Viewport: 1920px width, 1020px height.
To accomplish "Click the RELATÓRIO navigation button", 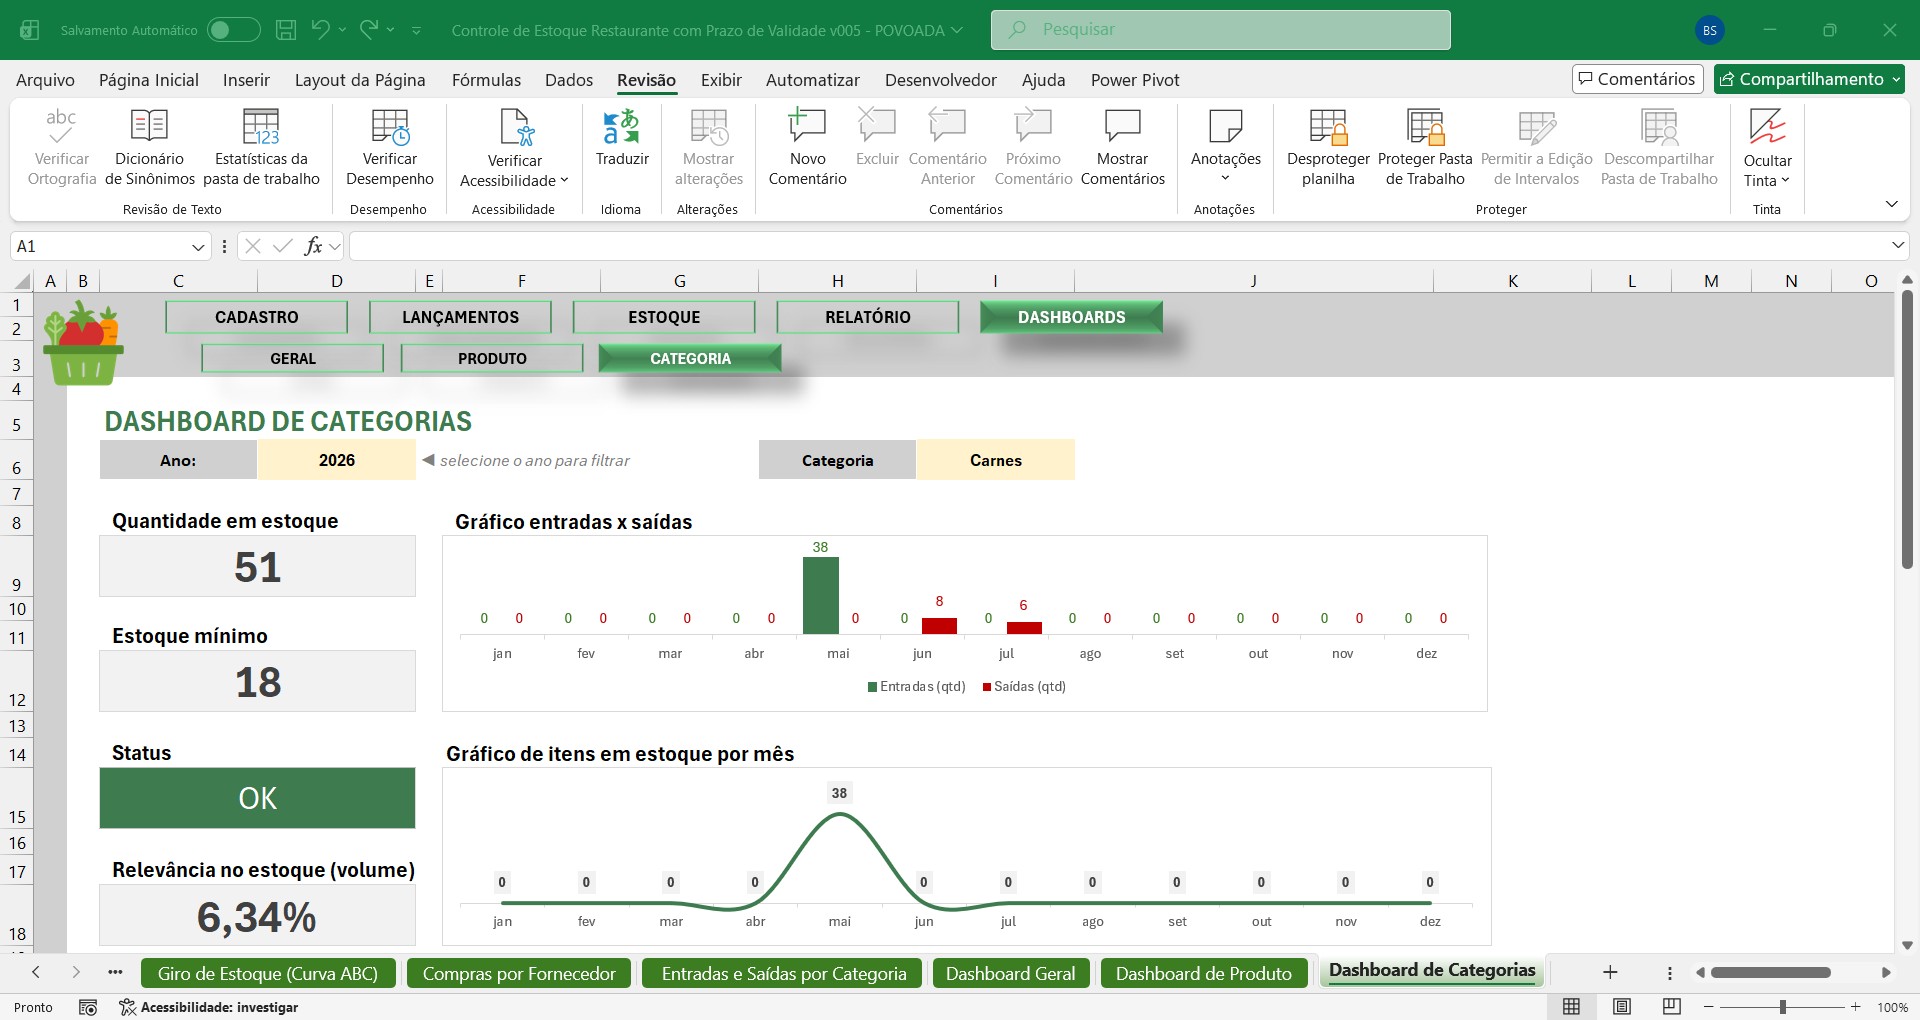I will point(868,317).
